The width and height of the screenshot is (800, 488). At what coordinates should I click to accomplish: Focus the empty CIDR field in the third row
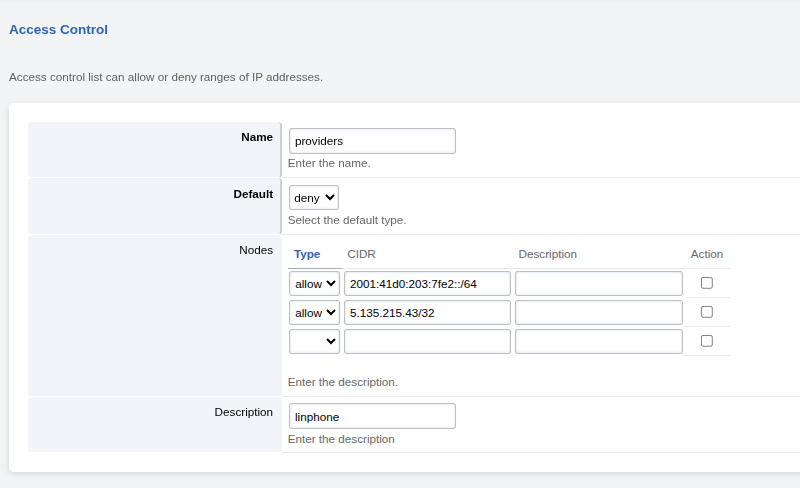pos(427,342)
